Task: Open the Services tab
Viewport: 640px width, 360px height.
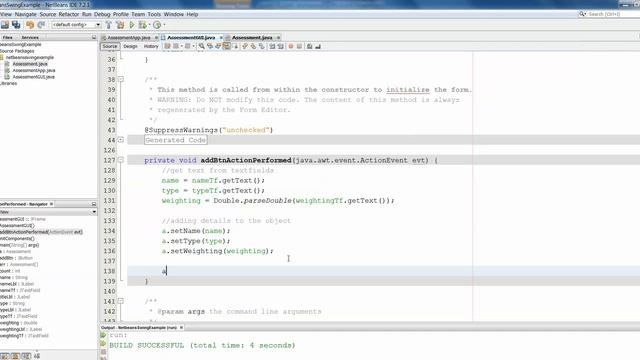Action: point(30,37)
